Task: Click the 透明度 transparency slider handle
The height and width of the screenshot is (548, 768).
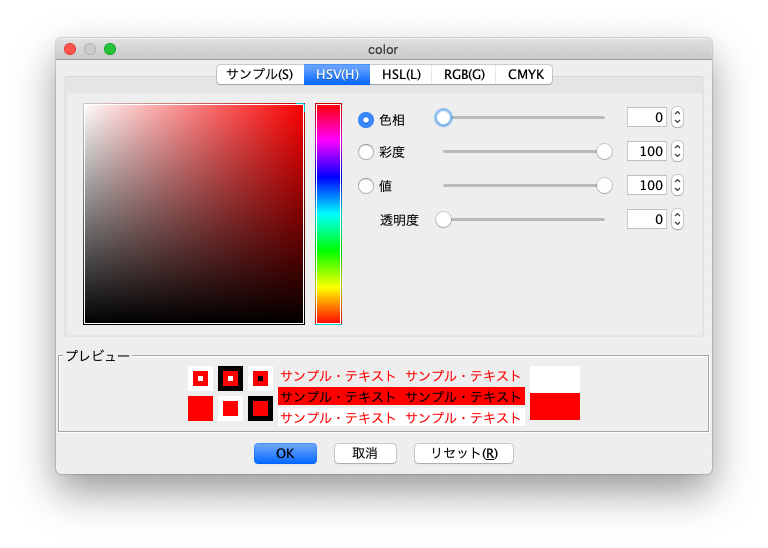Action: point(443,220)
